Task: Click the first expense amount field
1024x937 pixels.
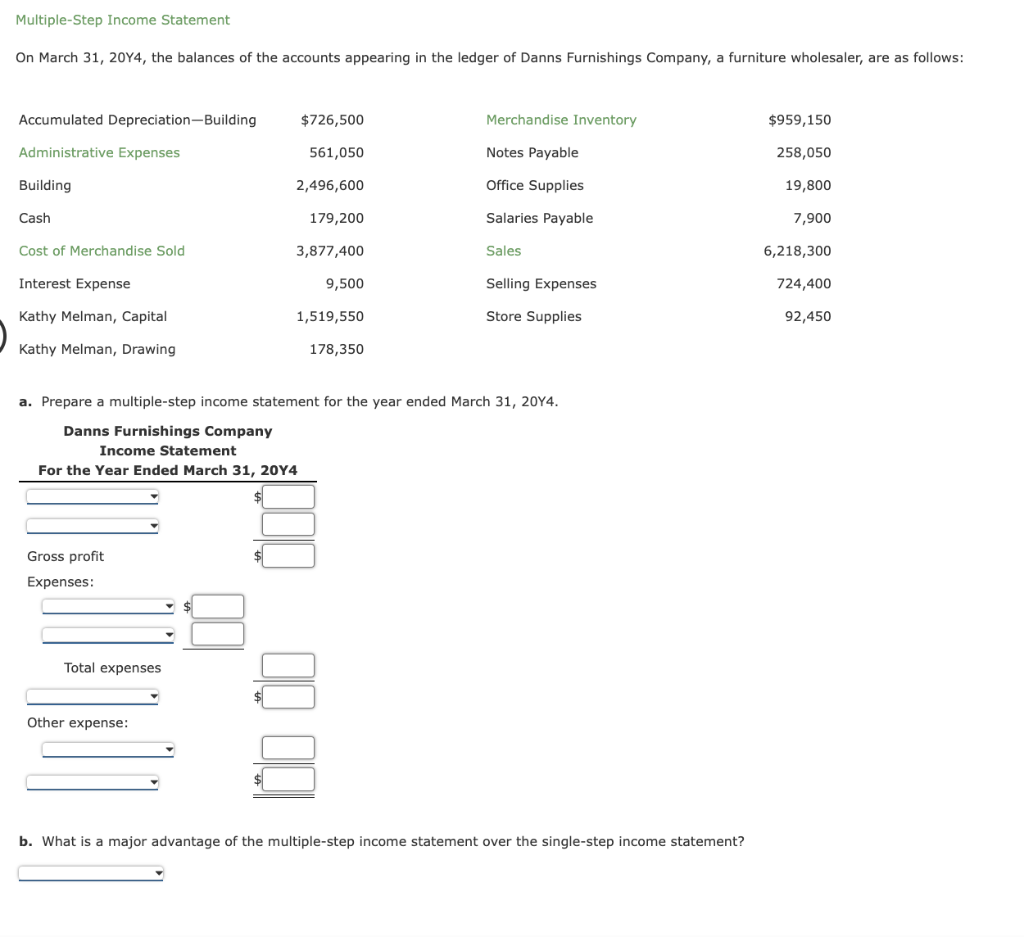Action: [x=217, y=607]
